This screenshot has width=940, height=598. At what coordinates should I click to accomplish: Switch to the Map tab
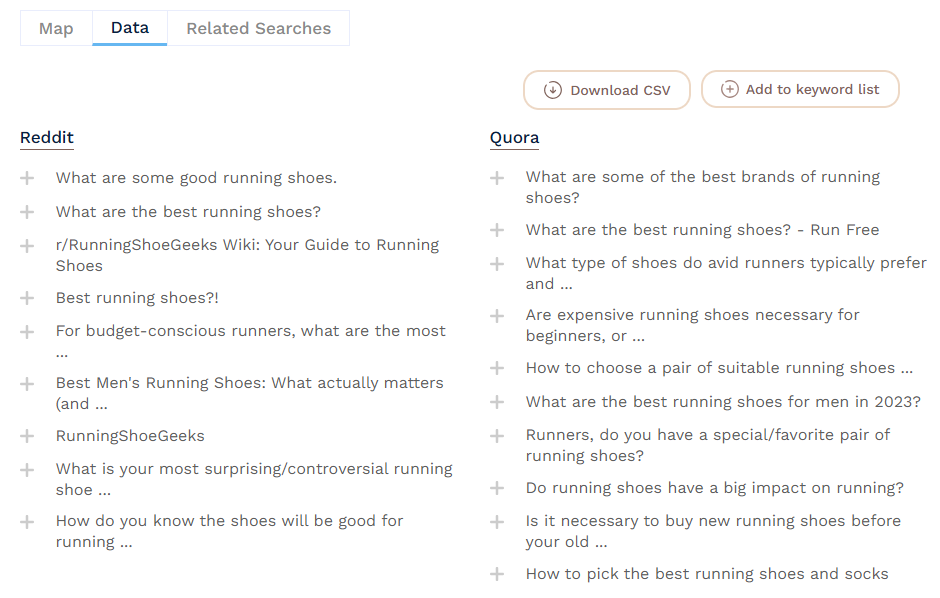pyautogui.click(x=55, y=28)
